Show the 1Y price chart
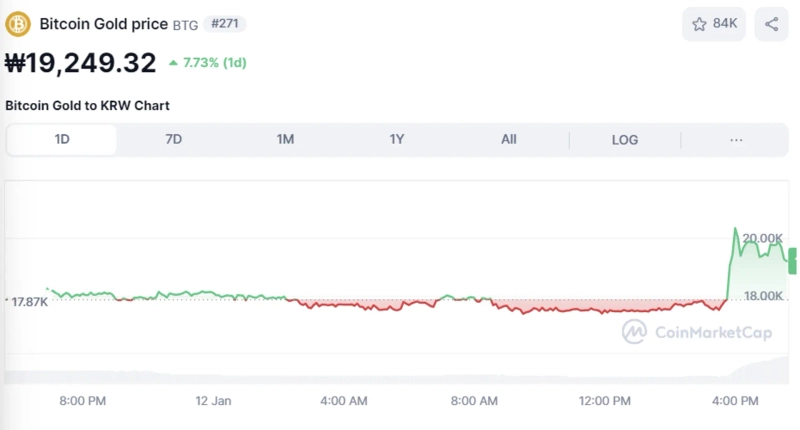This screenshot has width=800, height=430. point(397,140)
